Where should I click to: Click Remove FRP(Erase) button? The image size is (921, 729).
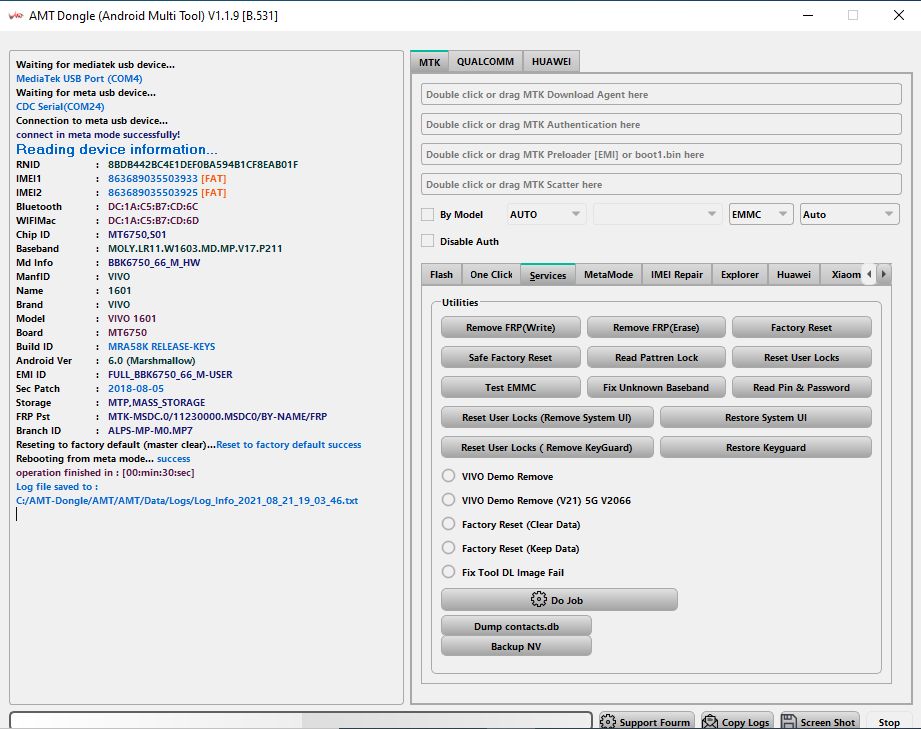[656, 327]
